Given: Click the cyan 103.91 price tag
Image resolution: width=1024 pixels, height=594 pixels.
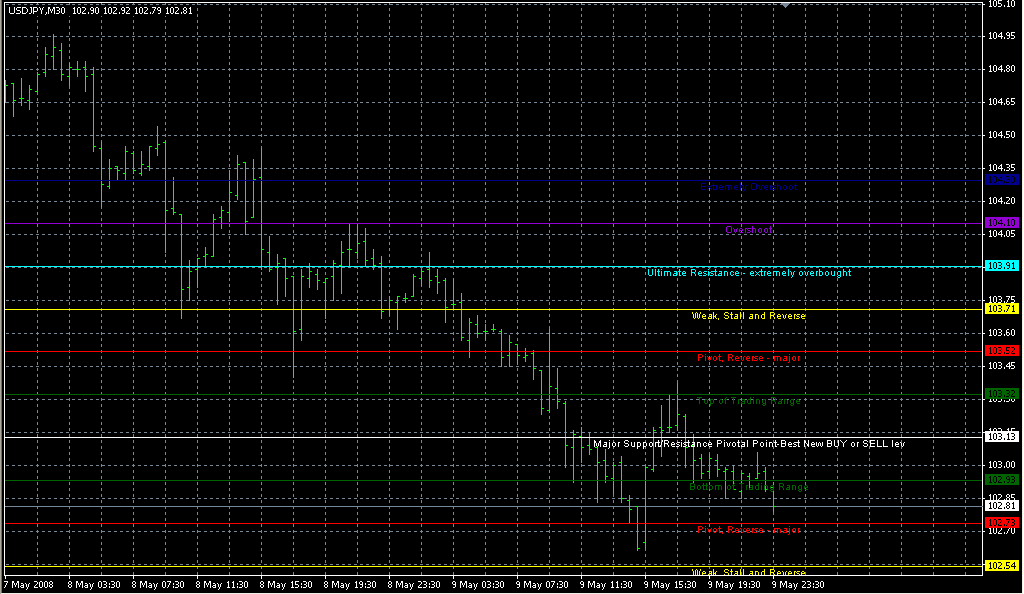Looking at the screenshot, I should click(1002, 266).
